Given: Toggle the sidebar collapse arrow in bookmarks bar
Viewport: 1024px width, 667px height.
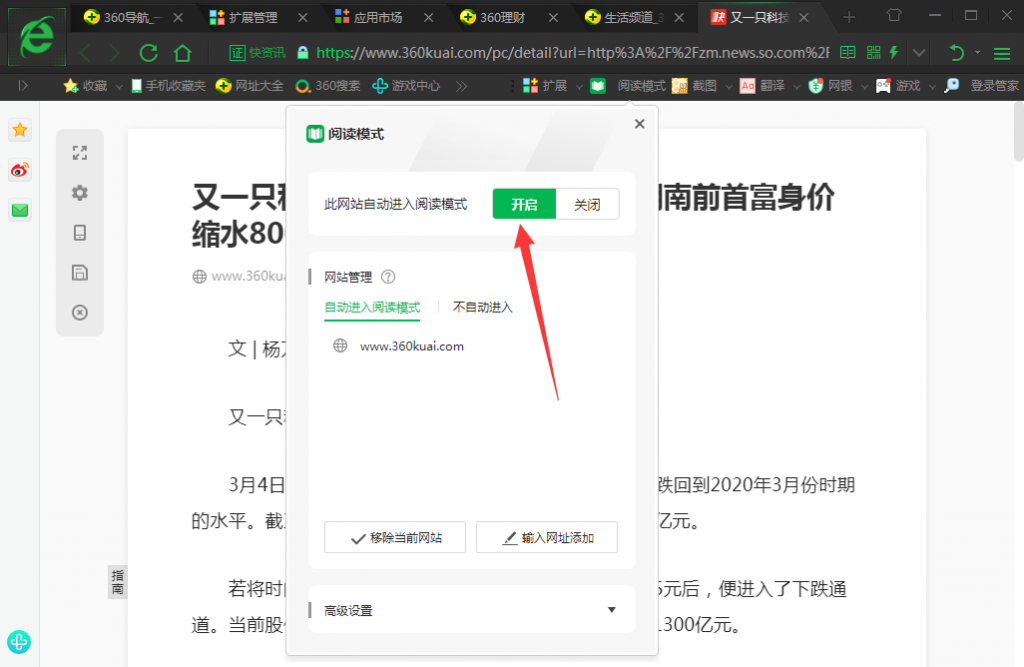Looking at the screenshot, I should coord(24,86).
